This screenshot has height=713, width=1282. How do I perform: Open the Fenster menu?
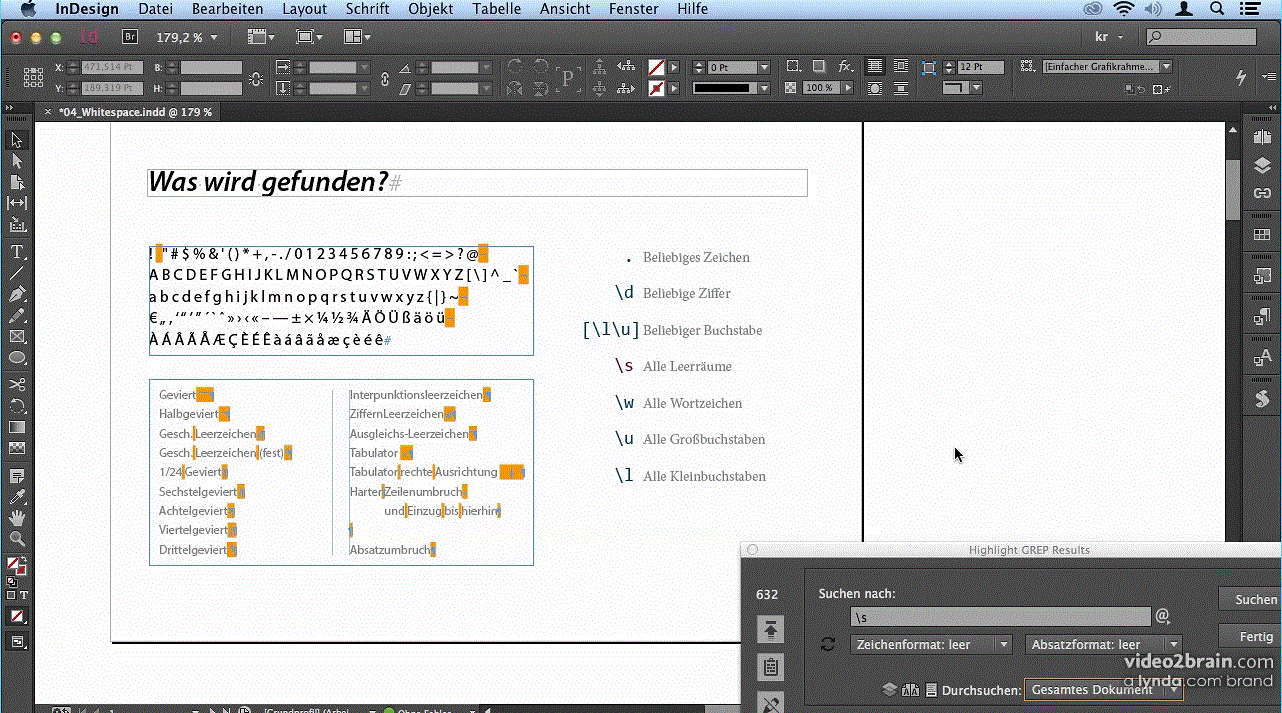coord(636,9)
